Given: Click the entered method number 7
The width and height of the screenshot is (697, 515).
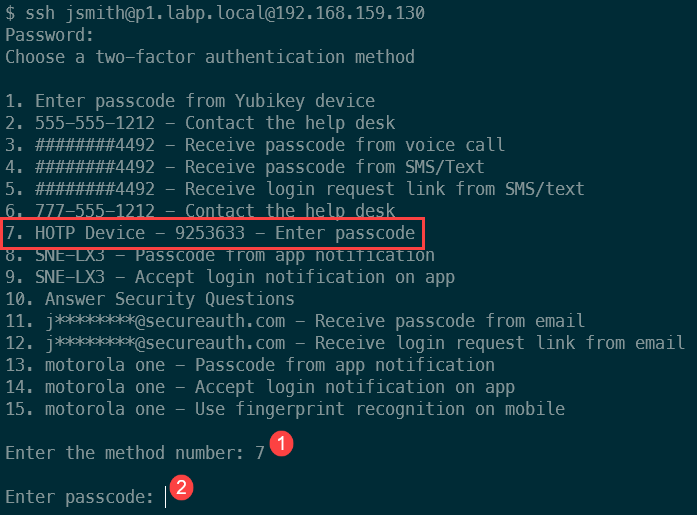Looking at the screenshot, I should tap(260, 453).
